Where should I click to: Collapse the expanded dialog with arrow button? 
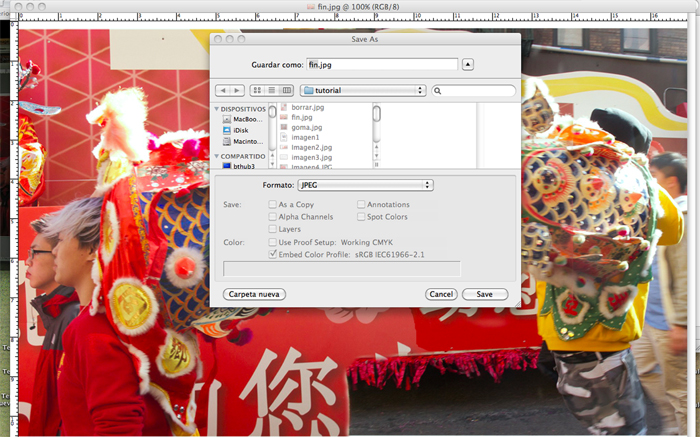[467, 65]
